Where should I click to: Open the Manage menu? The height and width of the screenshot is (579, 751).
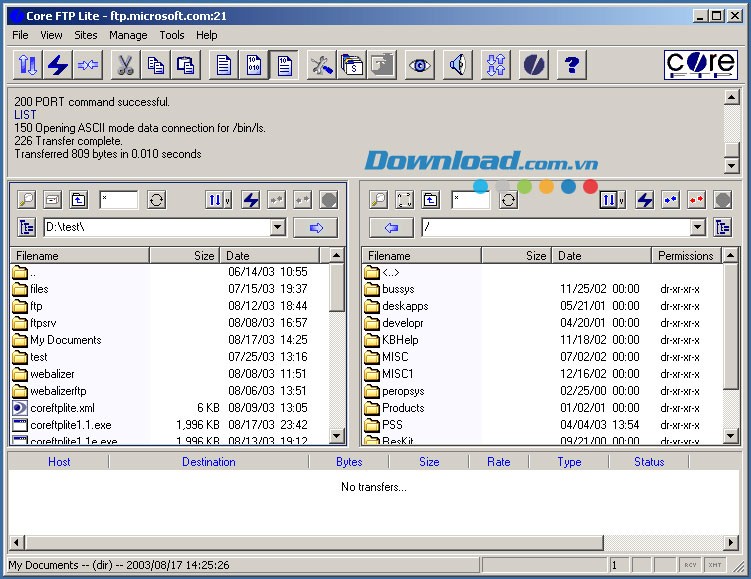tap(128, 35)
